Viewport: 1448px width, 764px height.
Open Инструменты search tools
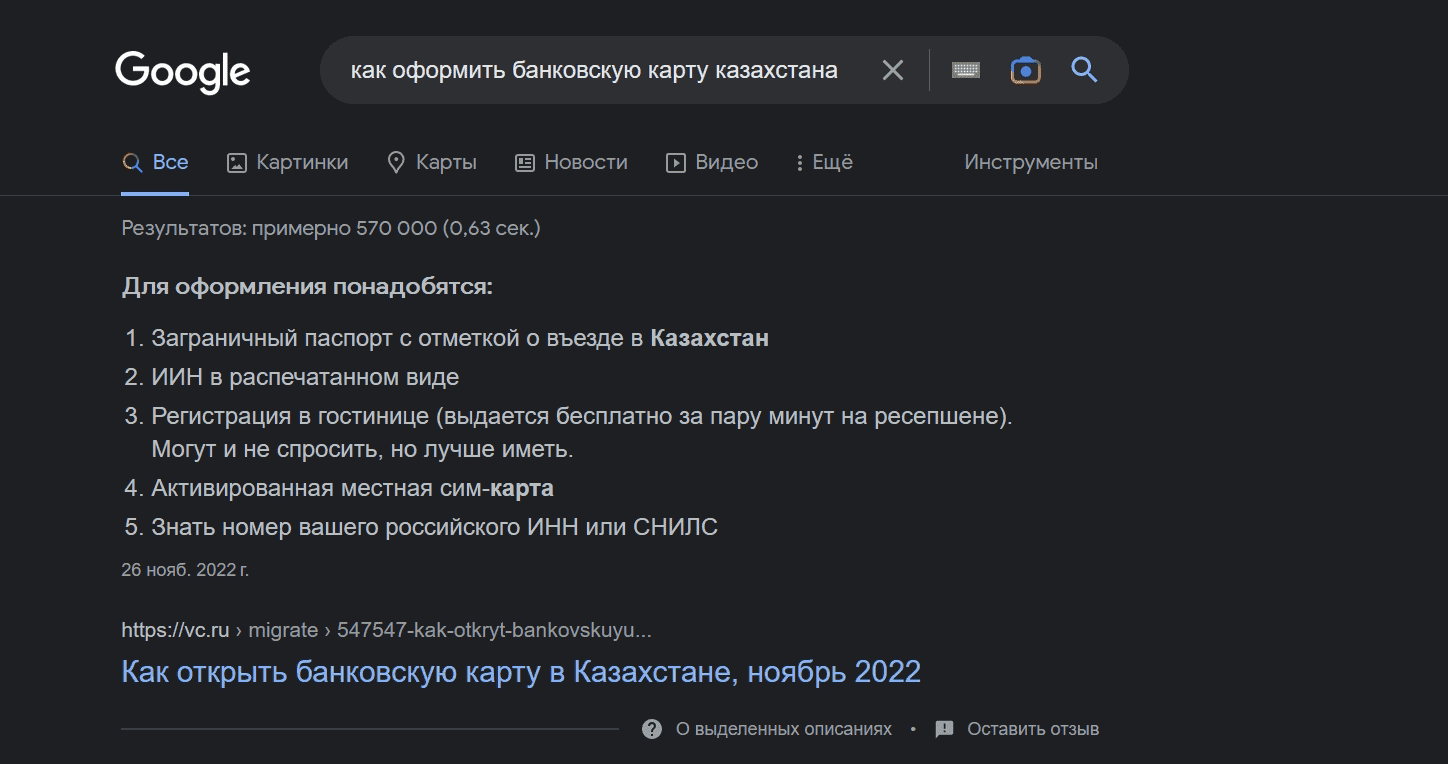click(1031, 162)
